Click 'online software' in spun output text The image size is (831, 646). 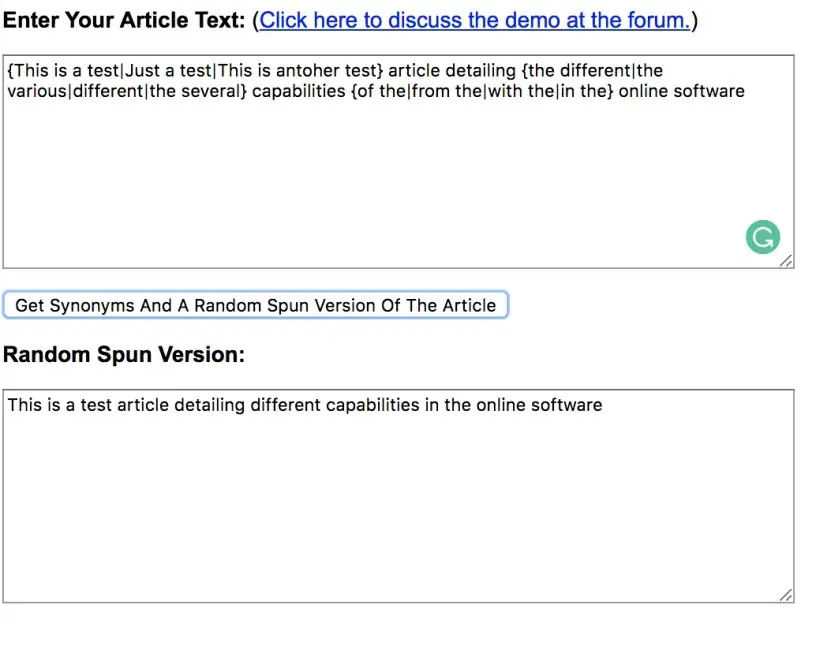pyautogui.click(x=539, y=405)
